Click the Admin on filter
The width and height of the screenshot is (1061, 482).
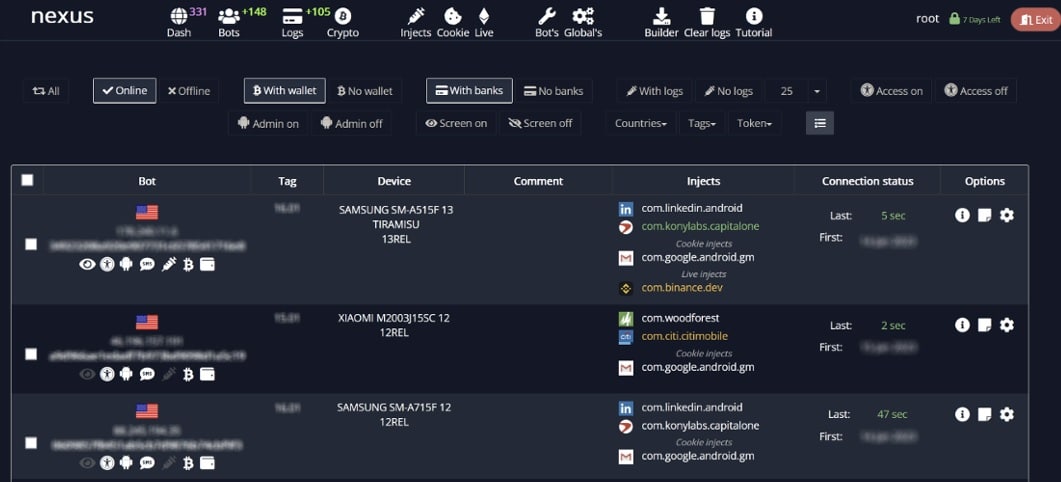click(269, 124)
